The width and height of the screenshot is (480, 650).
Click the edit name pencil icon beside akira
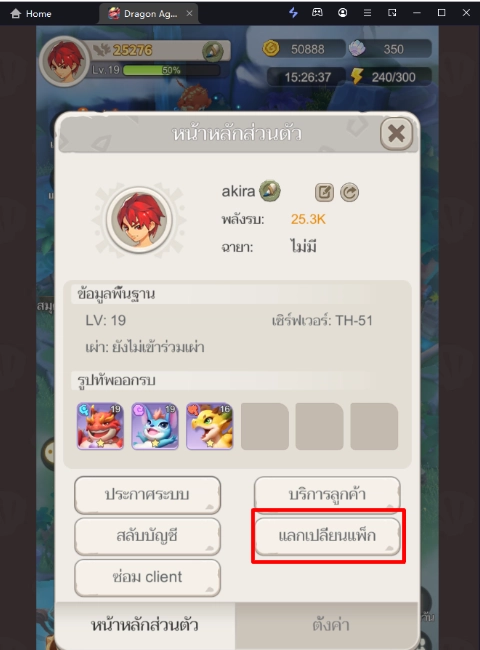point(324,192)
